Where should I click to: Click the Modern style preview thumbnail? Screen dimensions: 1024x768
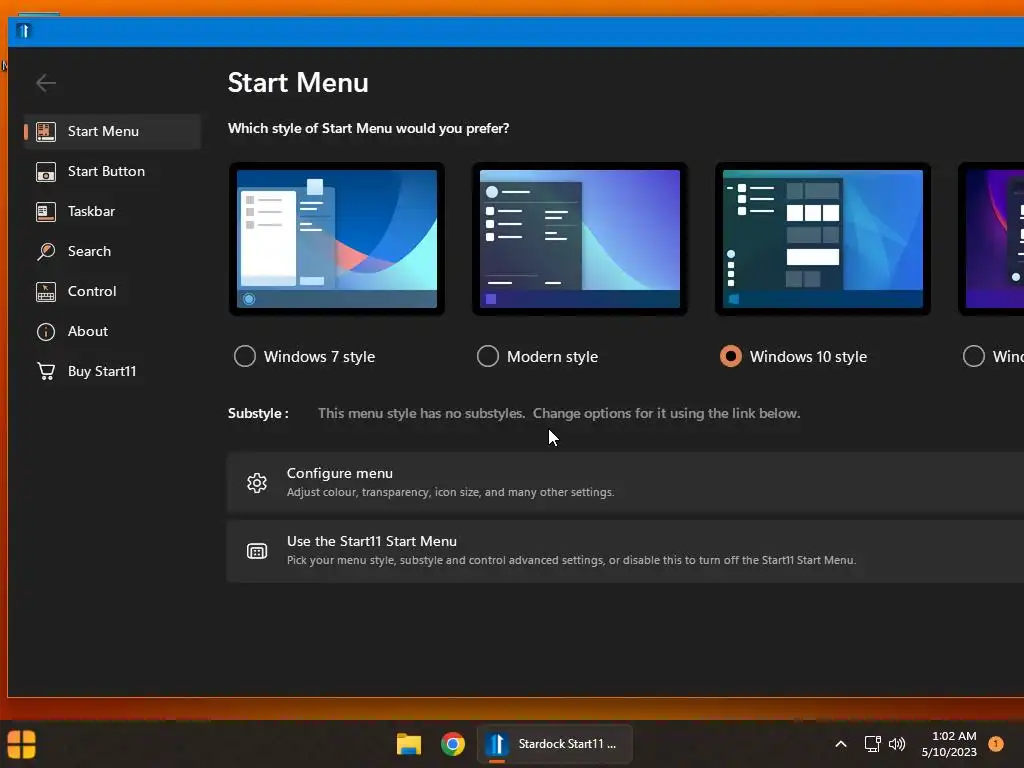[x=580, y=239]
